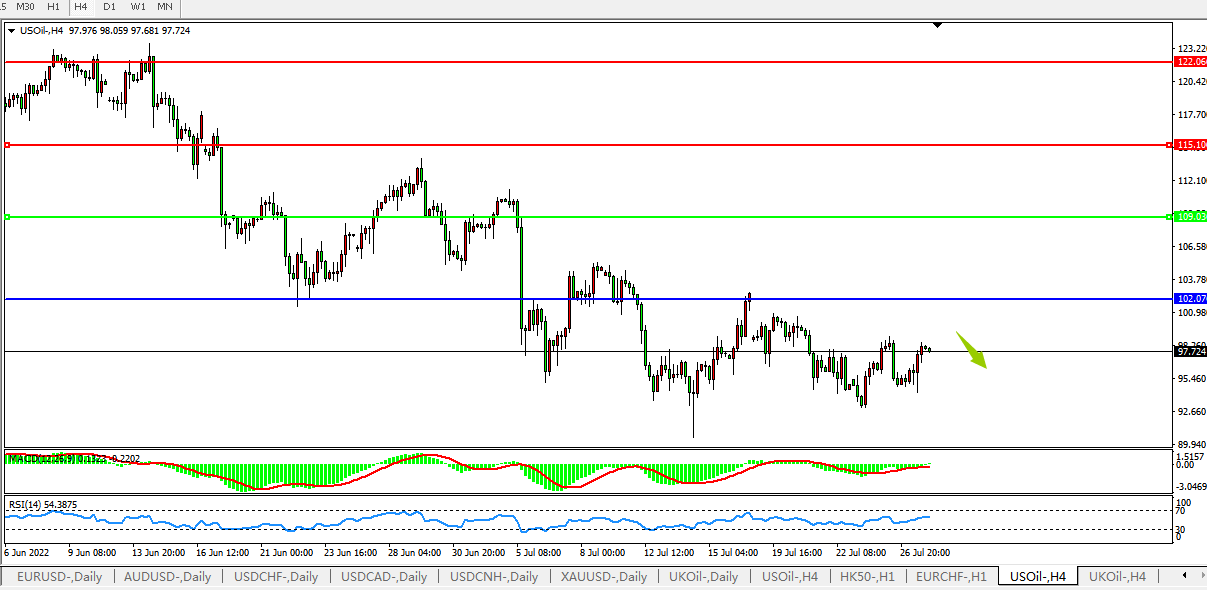Click the blue 102.07 price label

(x=1191, y=299)
